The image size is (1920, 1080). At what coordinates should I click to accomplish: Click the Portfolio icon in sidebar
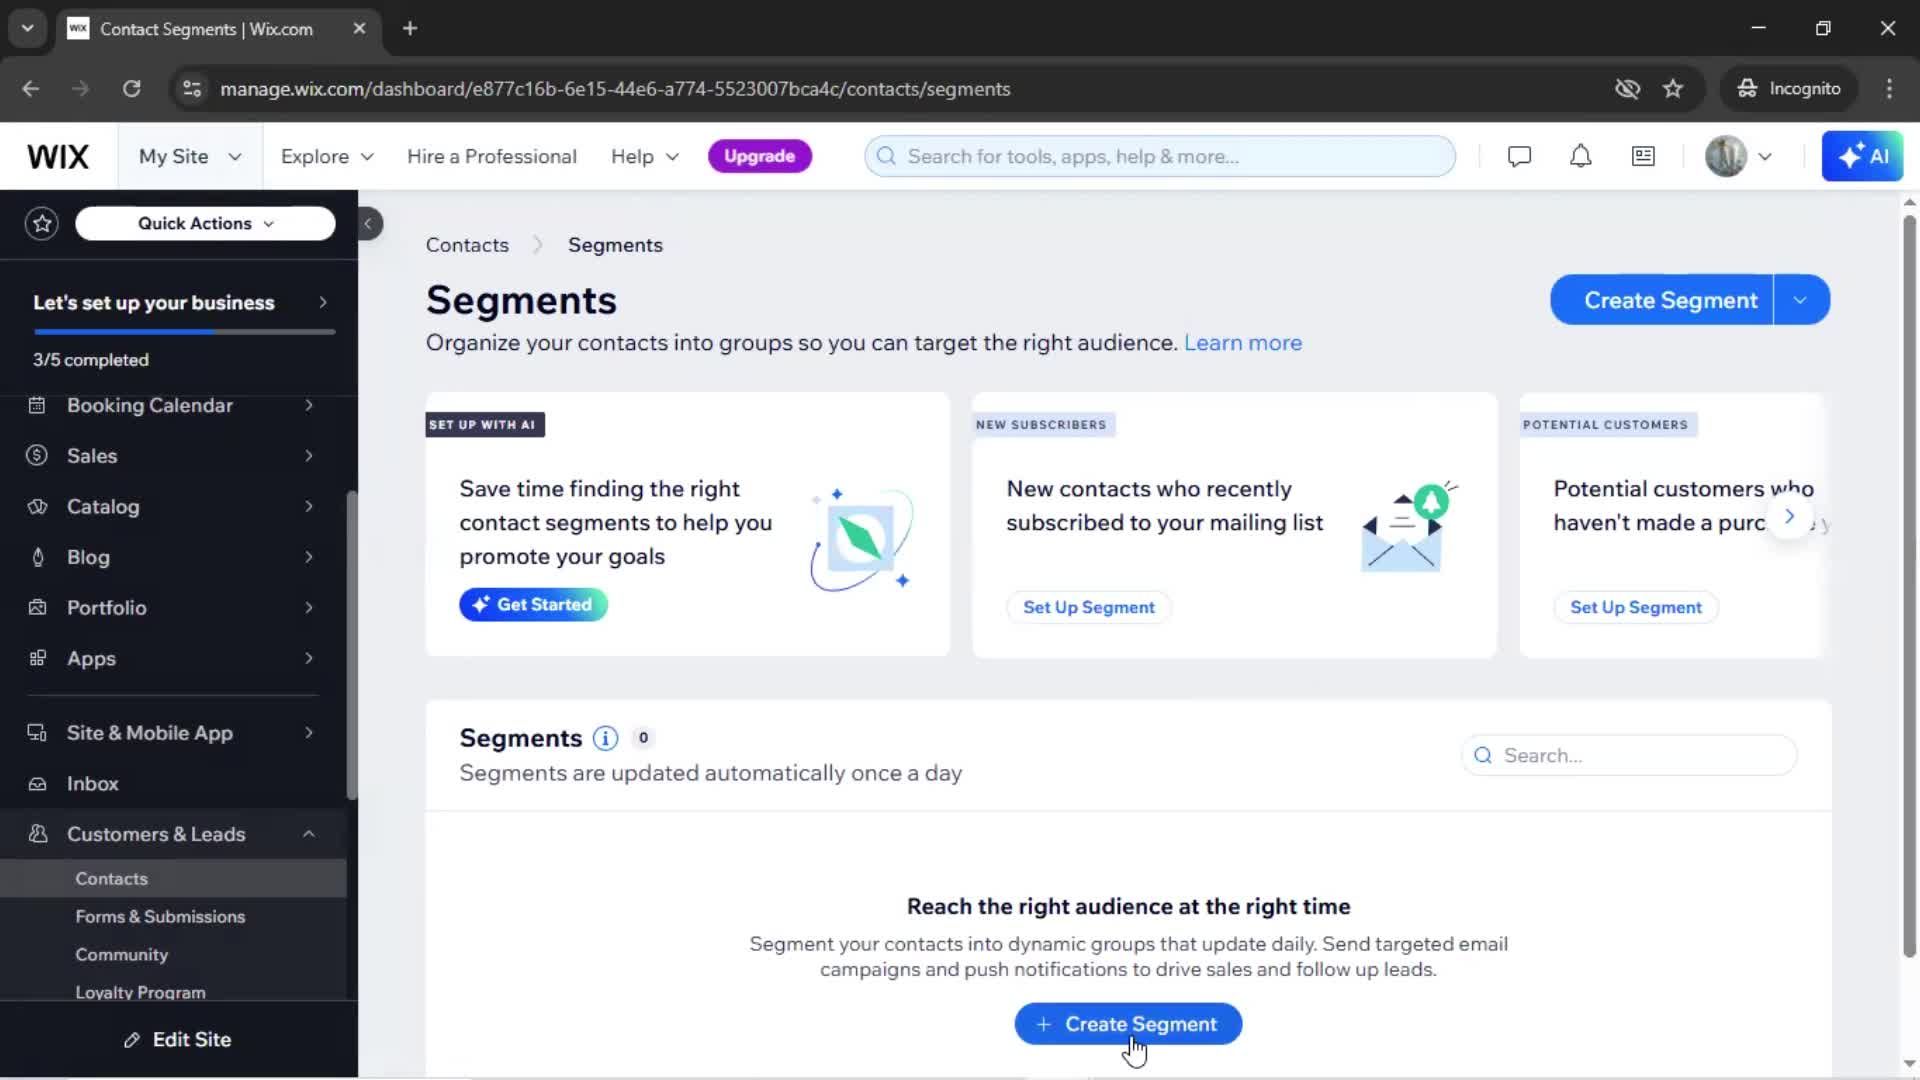[x=37, y=608]
